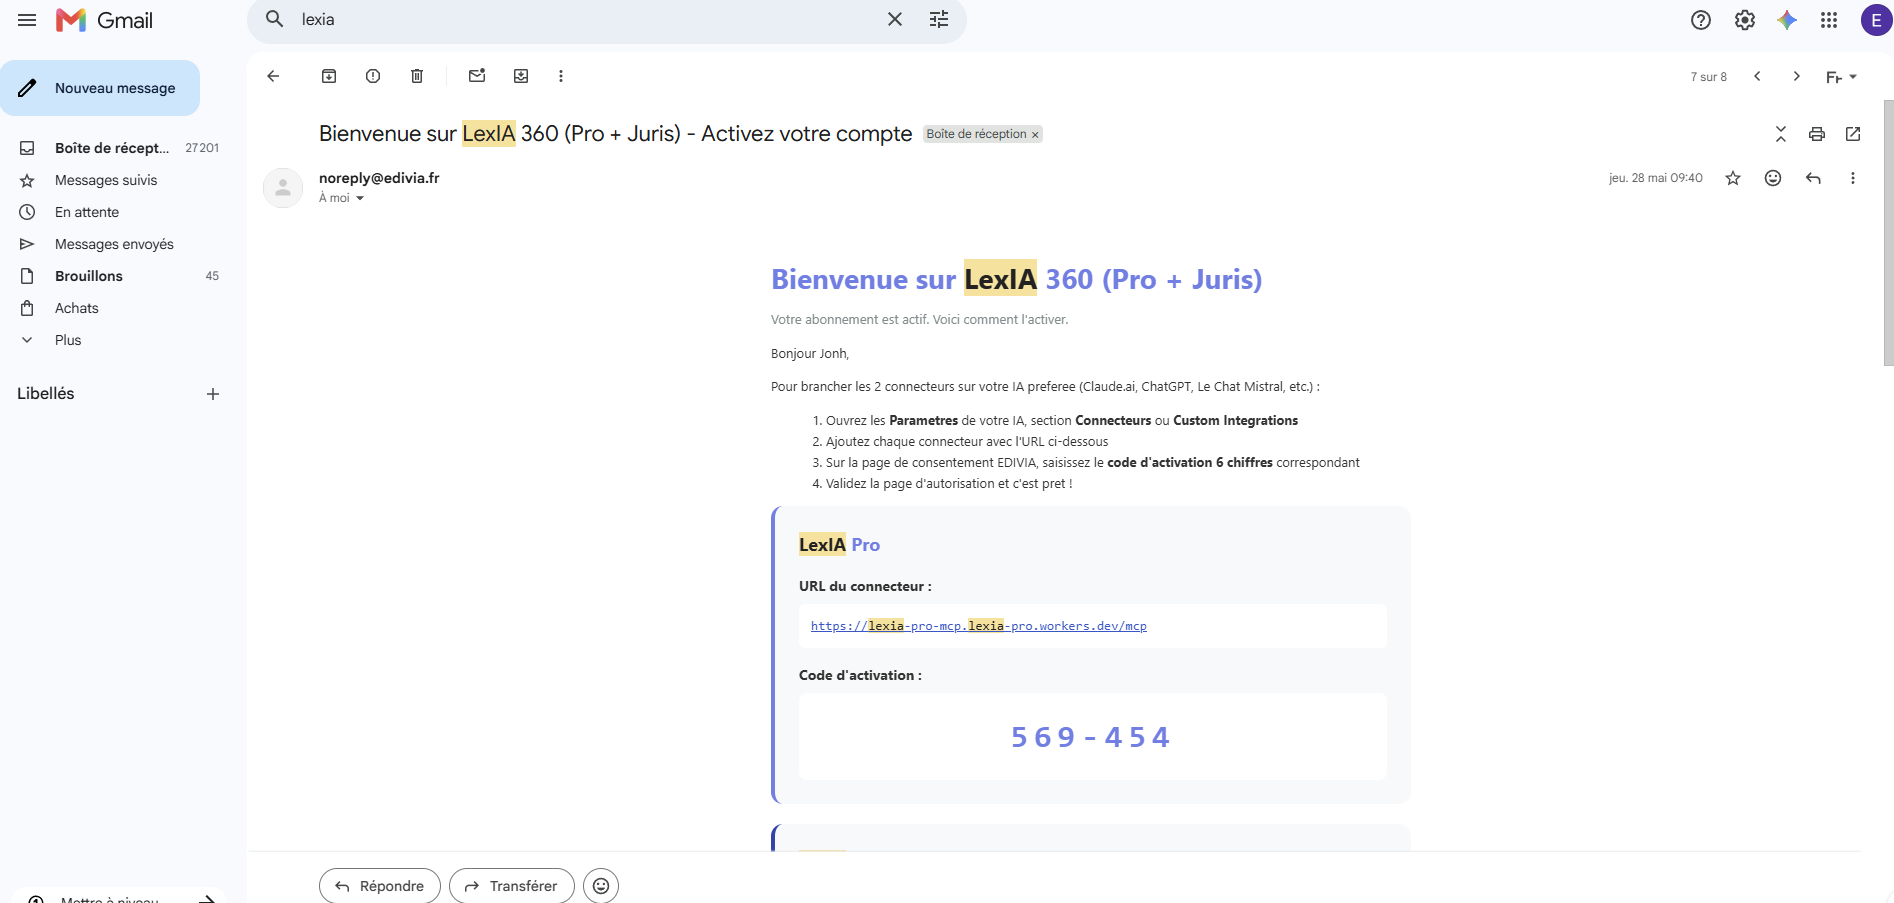The width and height of the screenshot is (1894, 903).
Task: Create new label plus icon
Action: [x=213, y=394]
